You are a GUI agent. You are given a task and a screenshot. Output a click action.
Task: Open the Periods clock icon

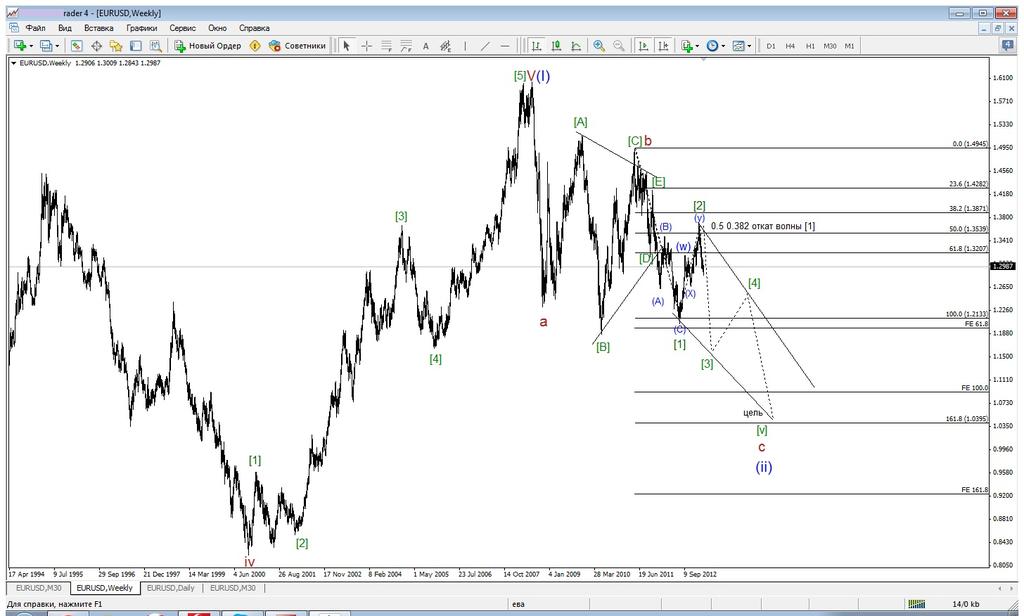712,46
